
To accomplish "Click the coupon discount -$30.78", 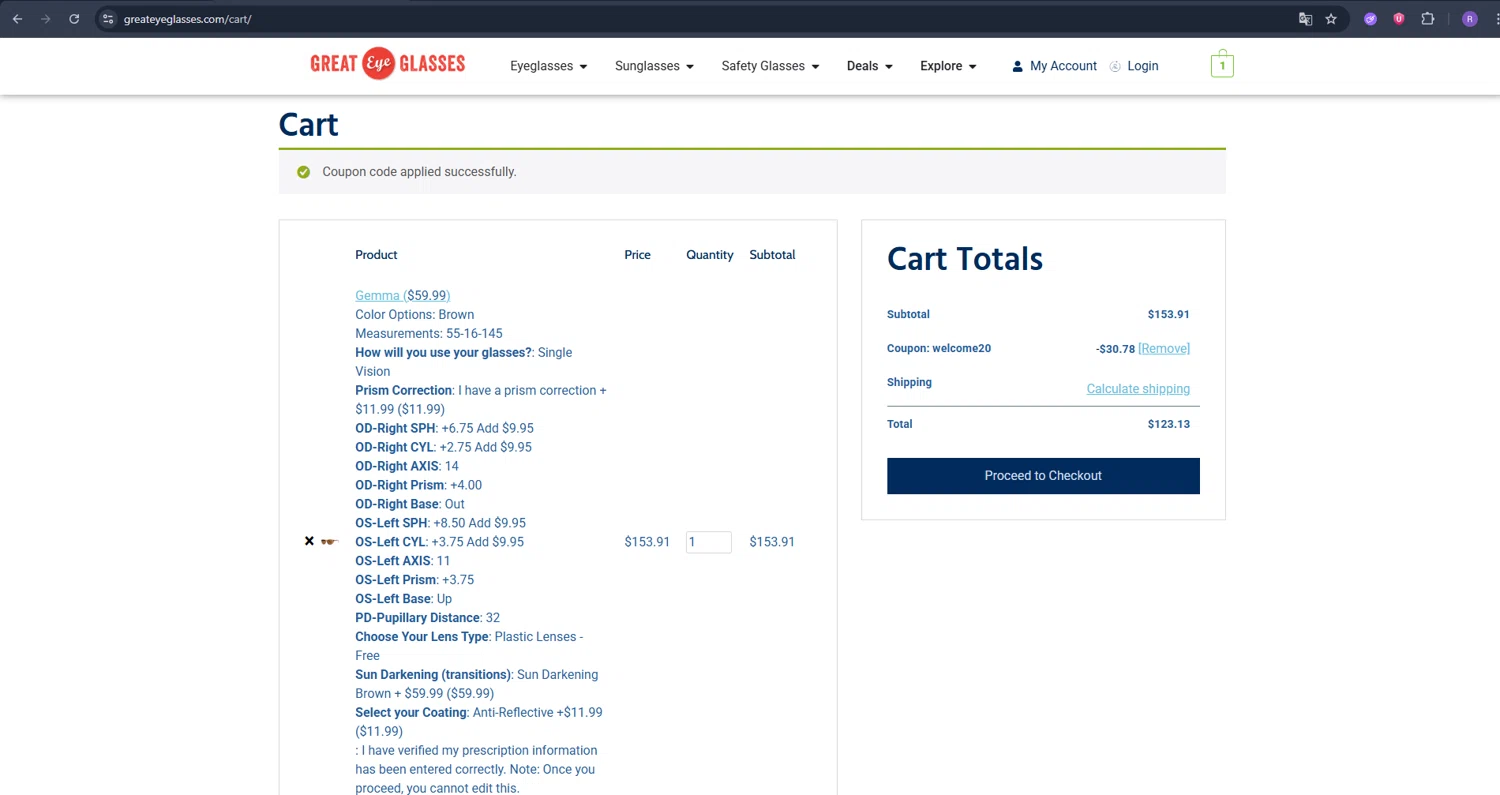I will tap(1115, 348).
